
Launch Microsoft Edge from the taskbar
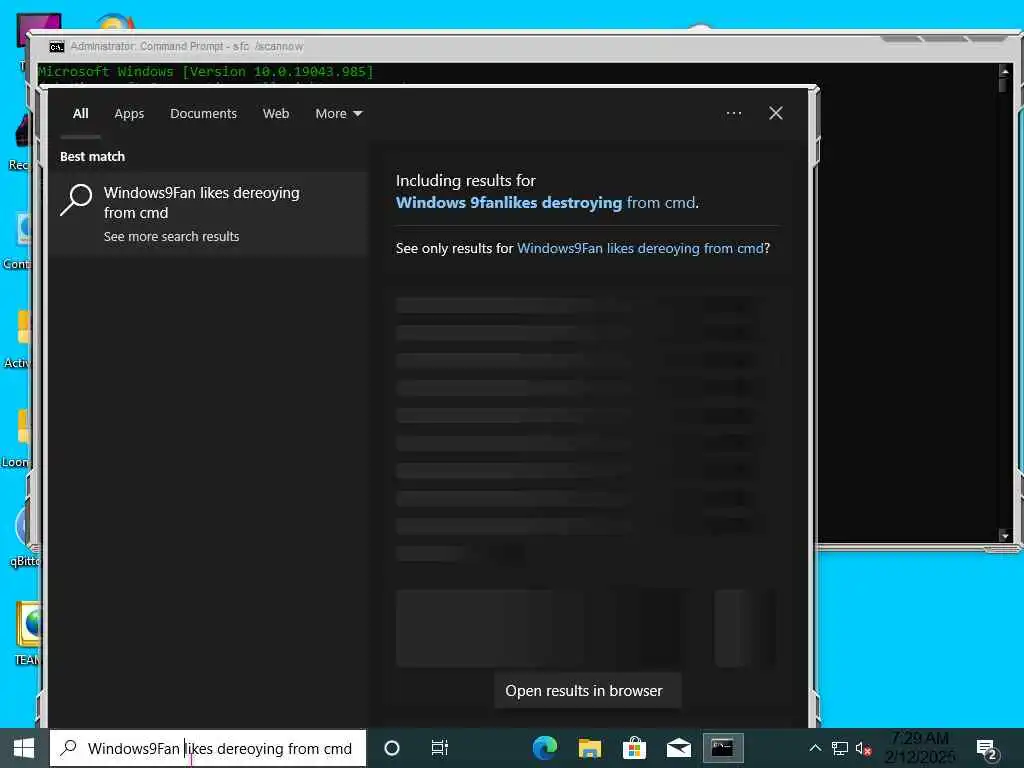[545, 748]
